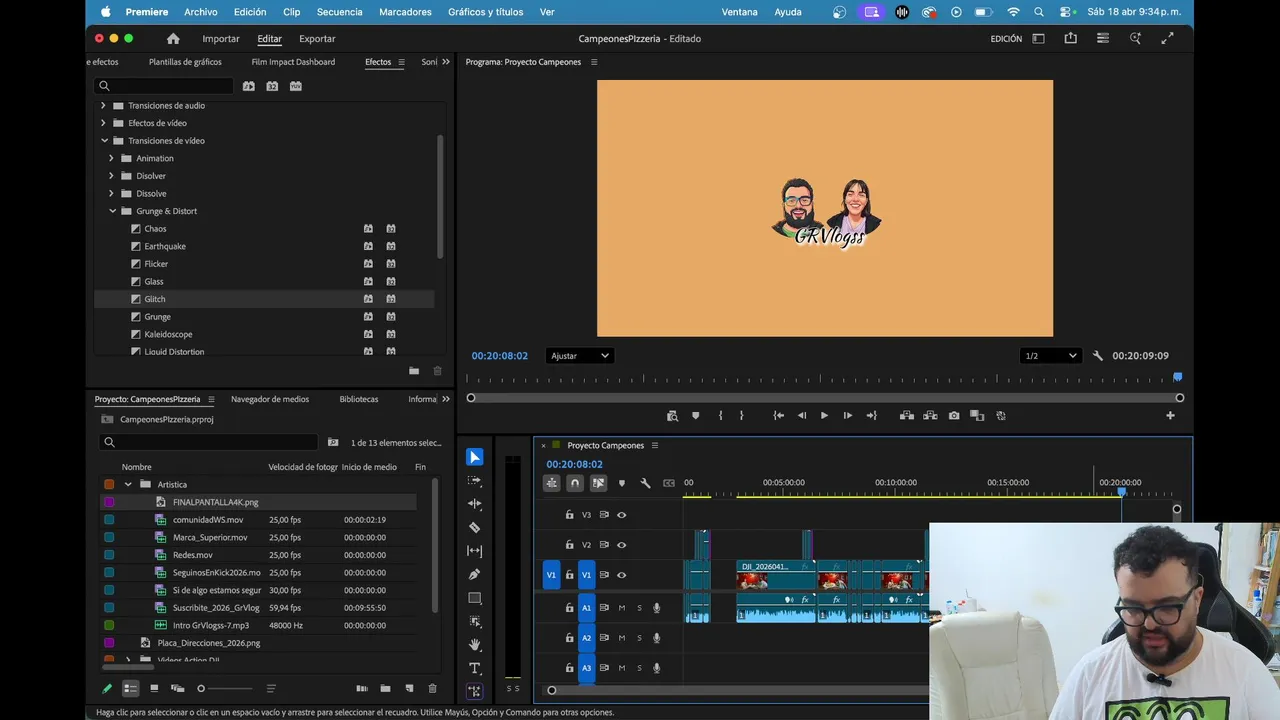Delete selected item with Project trash icon
1280x720 pixels.
point(432,688)
